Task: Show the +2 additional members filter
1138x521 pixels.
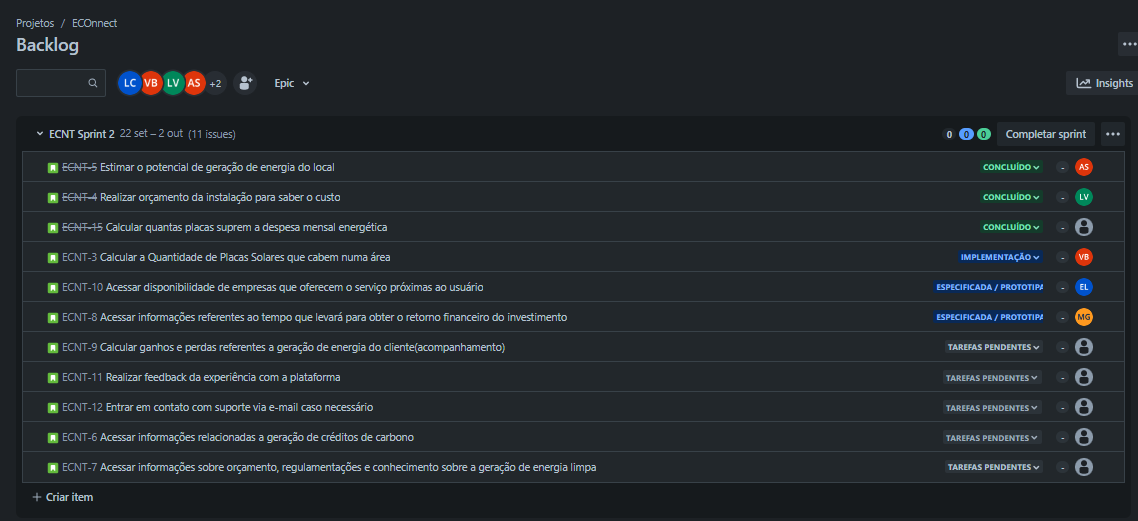Action: (216, 83)
